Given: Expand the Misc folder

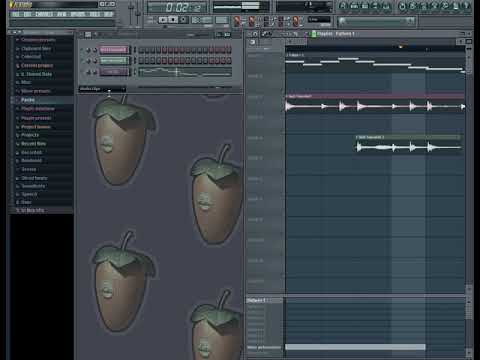Looking at the screenshot, I should click(26, 82).
